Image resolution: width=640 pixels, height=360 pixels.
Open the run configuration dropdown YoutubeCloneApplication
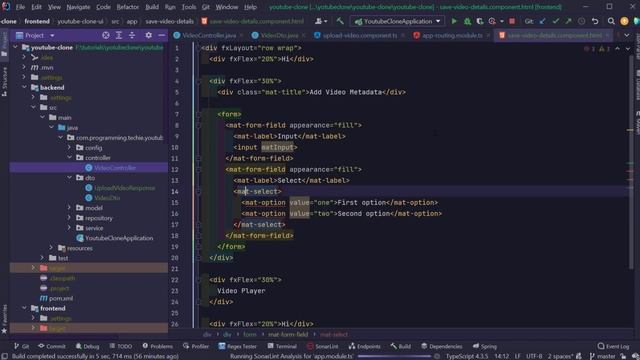pos(398,21)
